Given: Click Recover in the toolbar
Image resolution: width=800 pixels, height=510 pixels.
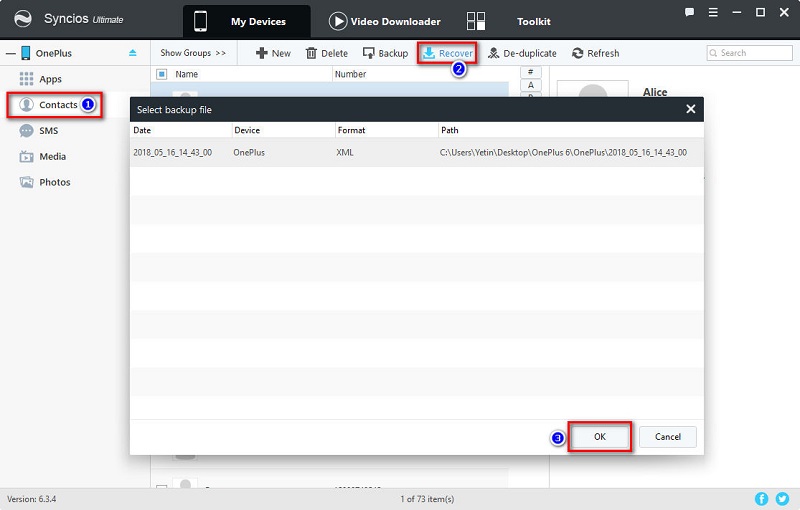Looking at the screenshot, I should click(x=447, y=53).
